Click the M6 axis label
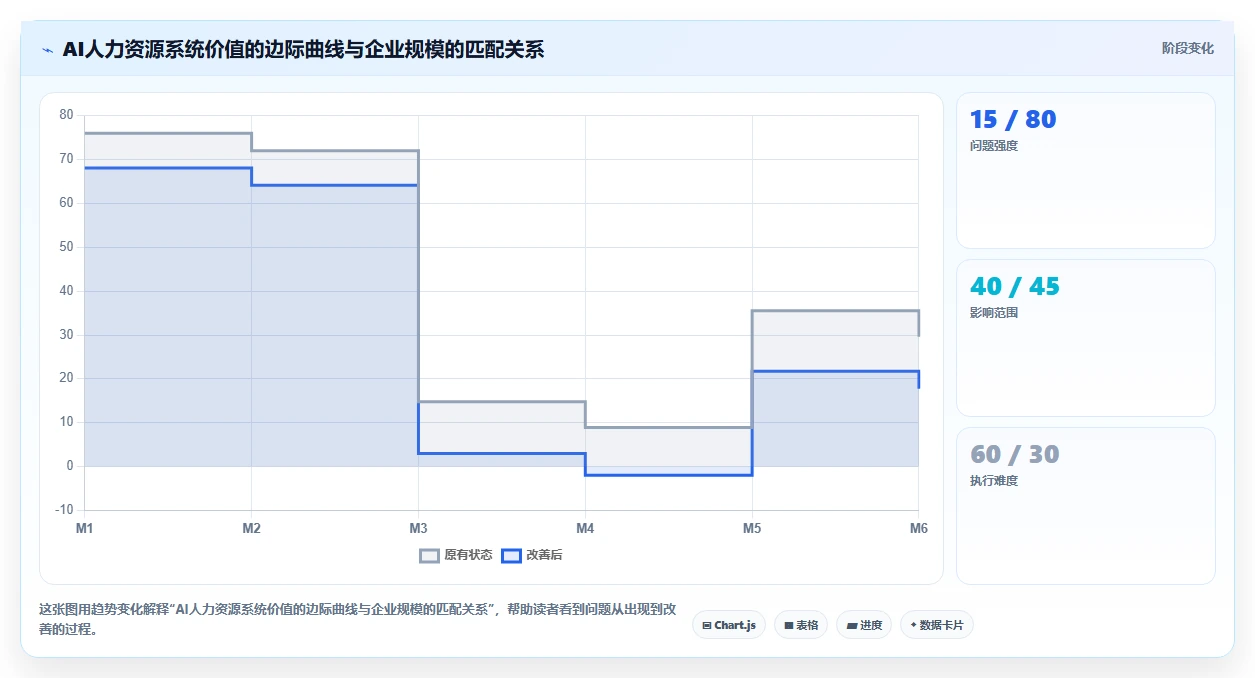 [x=918, y=528]
